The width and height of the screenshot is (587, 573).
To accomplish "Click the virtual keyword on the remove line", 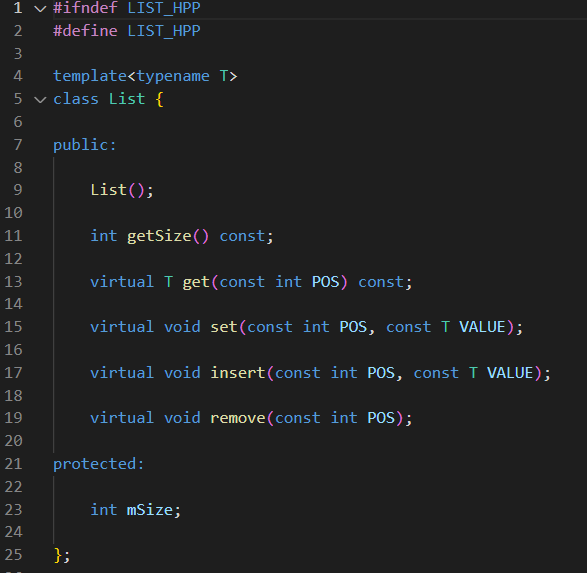I will pyautogui.click(x=122, y=418).
